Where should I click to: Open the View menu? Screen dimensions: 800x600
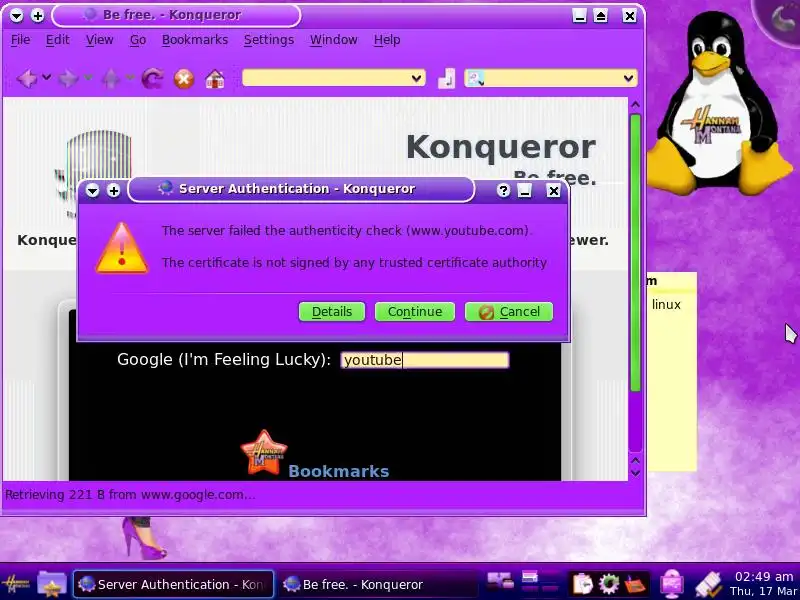(x=99, y=40)
